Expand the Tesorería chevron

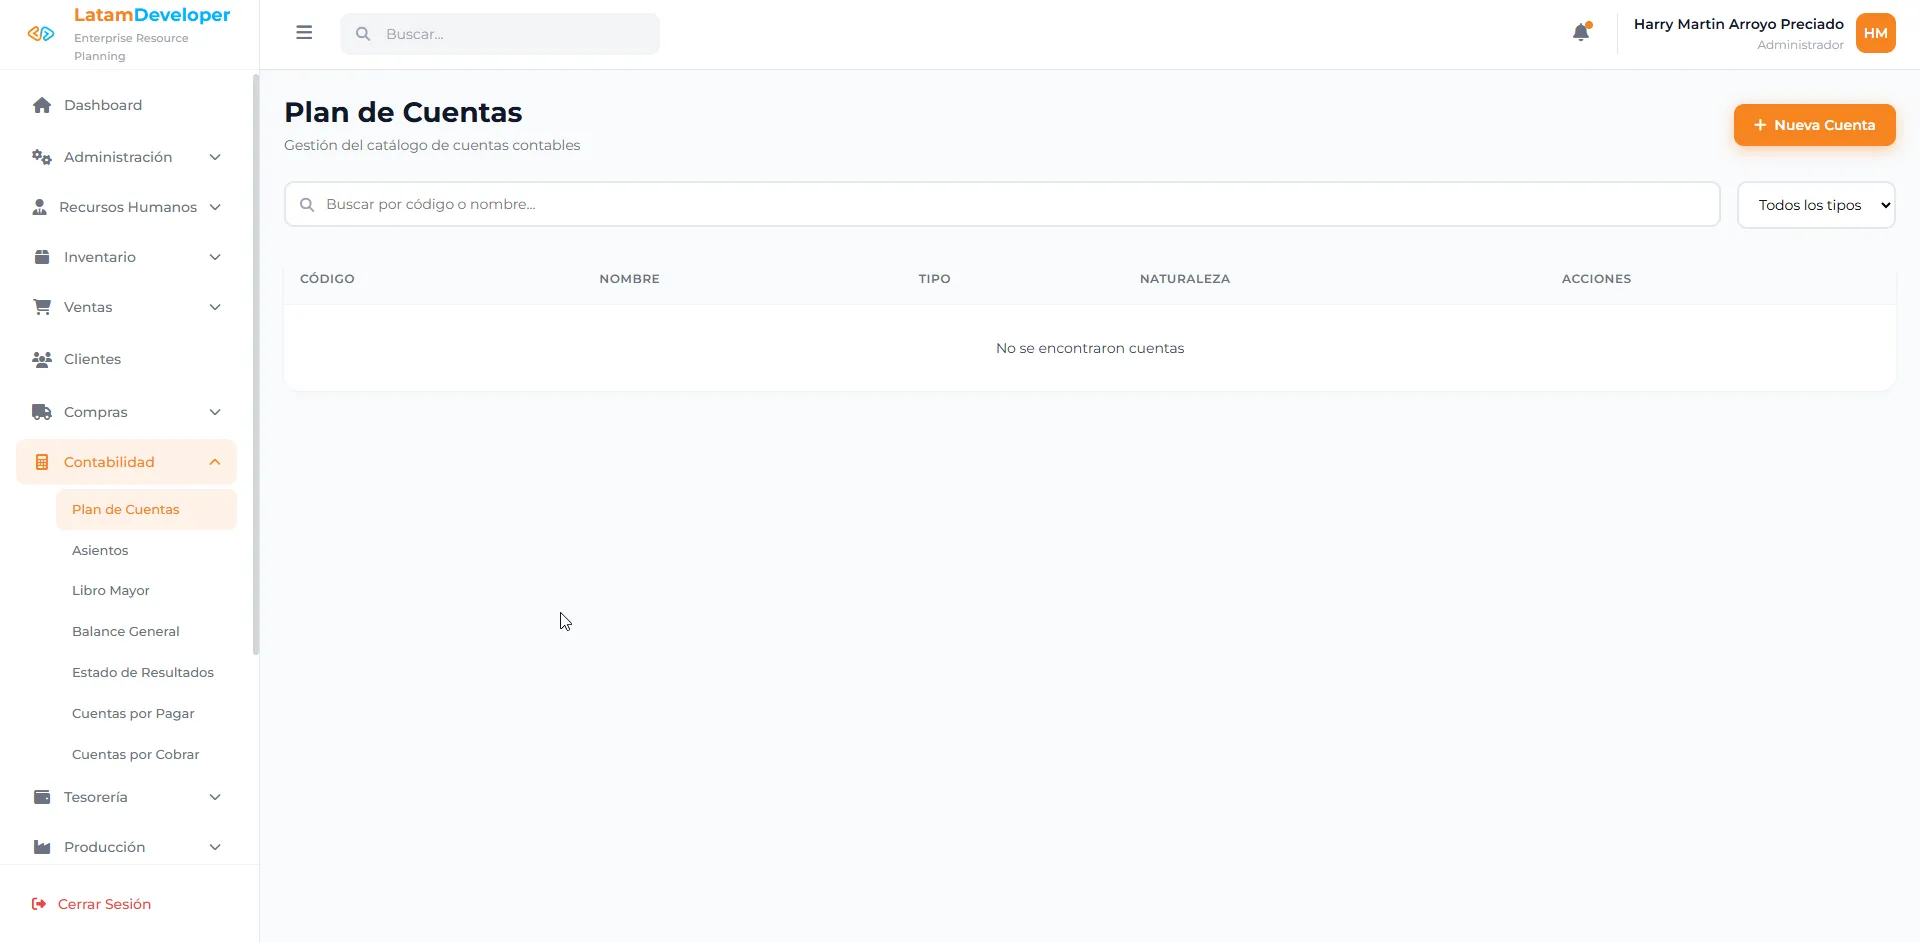click(215, 797)
